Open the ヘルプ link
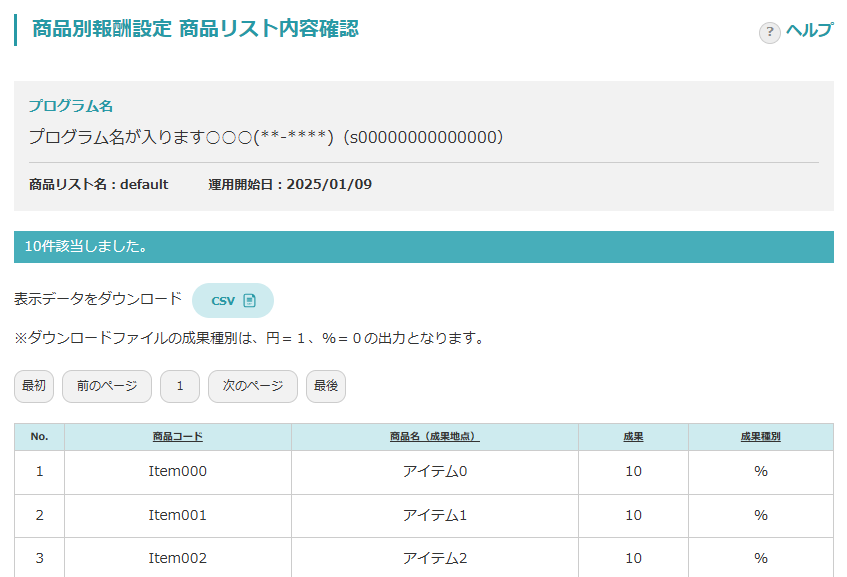This screenshot has height=577, width=847. [x=808, y=31]
